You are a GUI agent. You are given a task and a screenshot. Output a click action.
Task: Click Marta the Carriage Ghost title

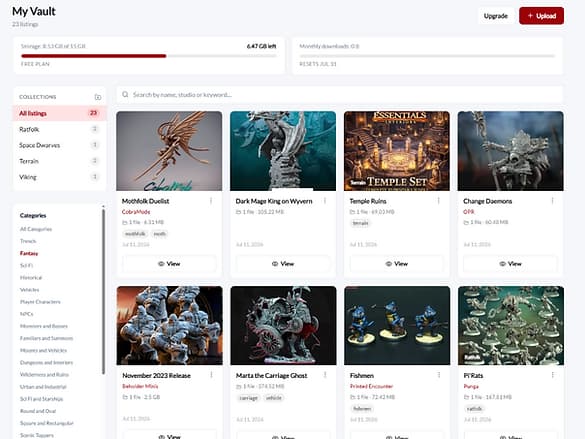[x=271, y=376]
